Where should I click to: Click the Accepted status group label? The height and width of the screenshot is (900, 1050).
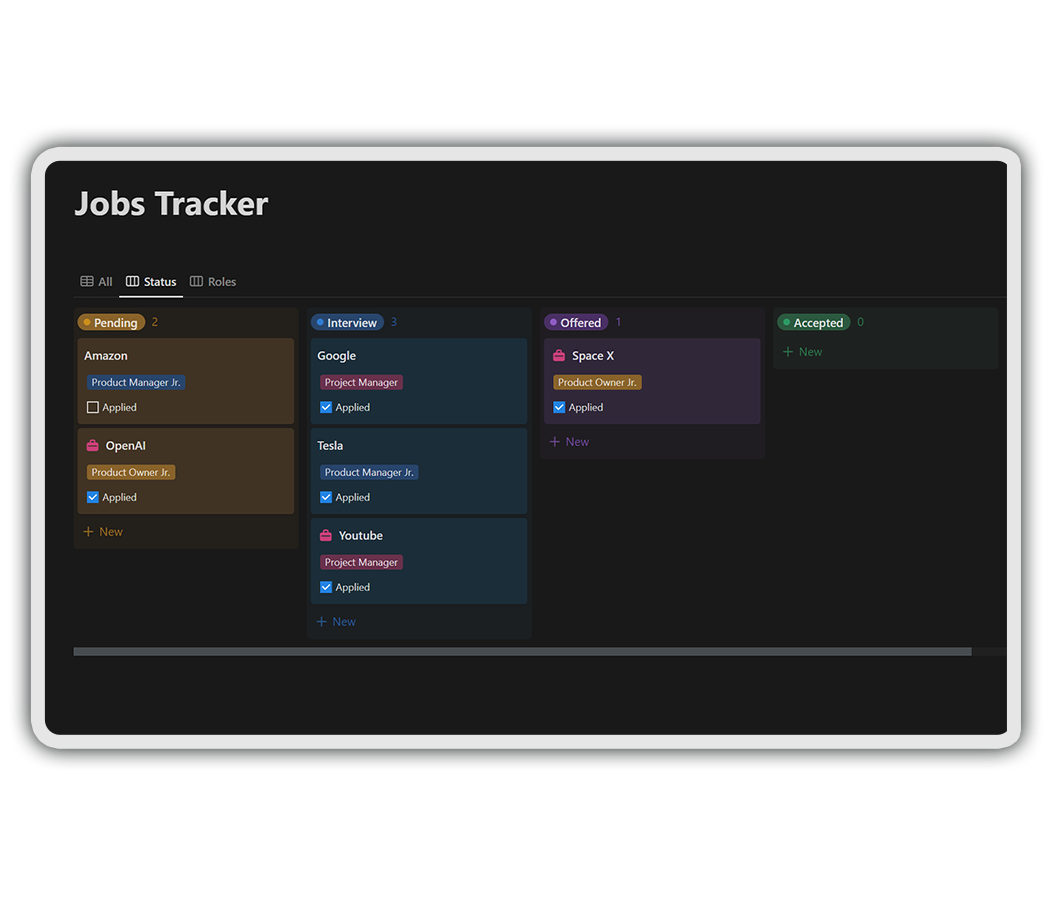pyautogui.click(x=814, y=322)
